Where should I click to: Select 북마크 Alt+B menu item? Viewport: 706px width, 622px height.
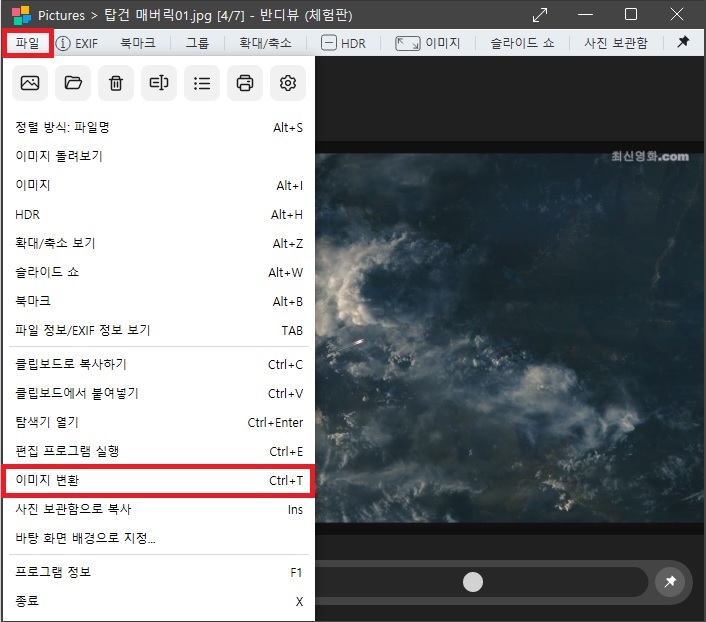158,301
